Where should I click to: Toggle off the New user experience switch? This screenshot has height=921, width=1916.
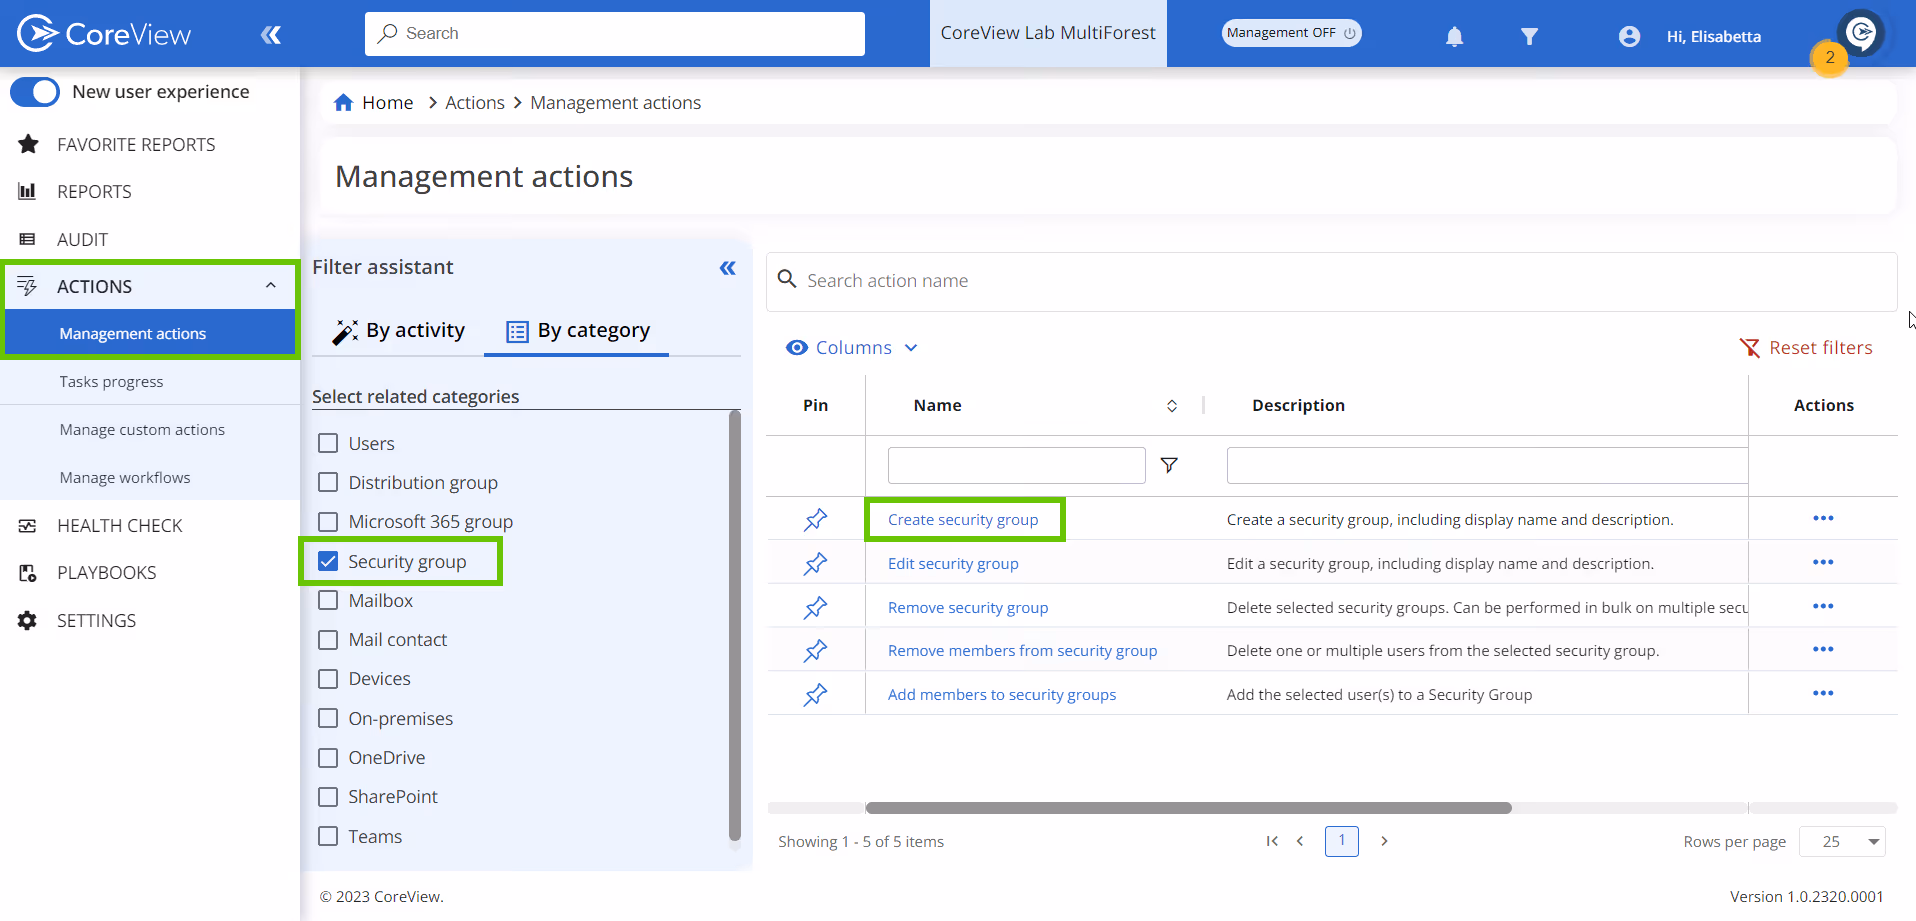point(35,91)
